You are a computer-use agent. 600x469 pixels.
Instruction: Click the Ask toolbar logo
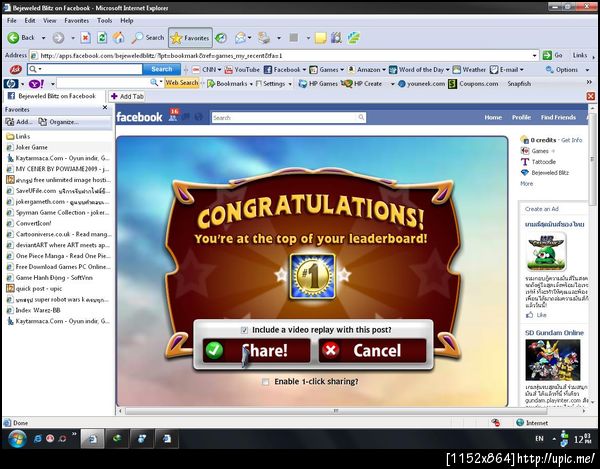pyautogui.click(x=15, y=69)
